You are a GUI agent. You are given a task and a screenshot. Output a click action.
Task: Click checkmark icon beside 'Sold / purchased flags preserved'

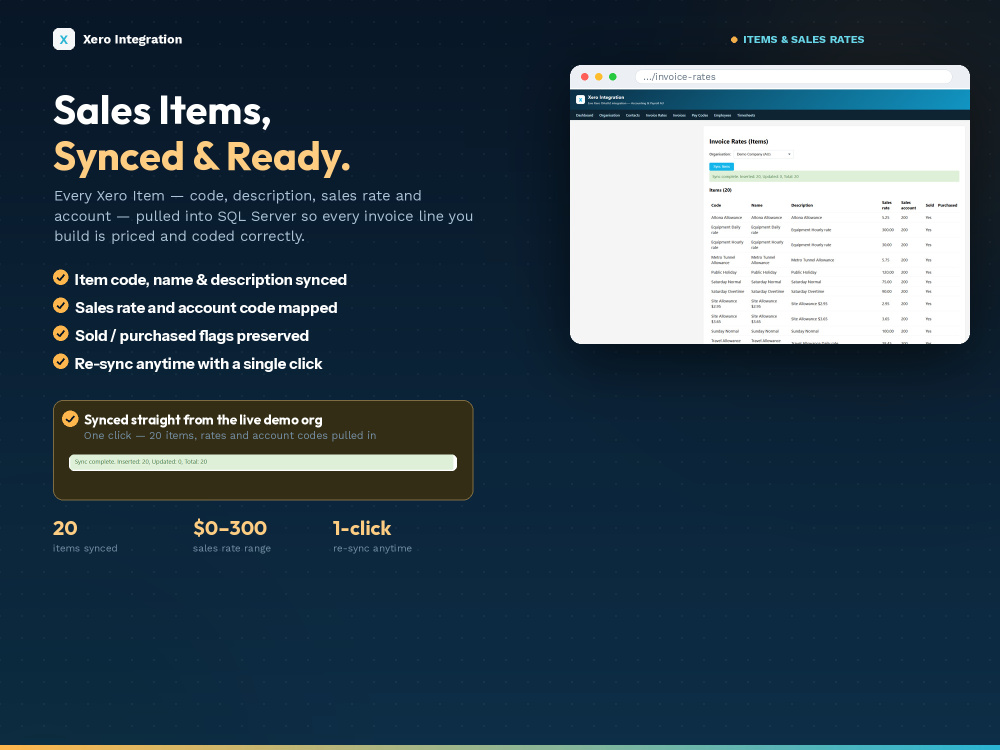61,334
